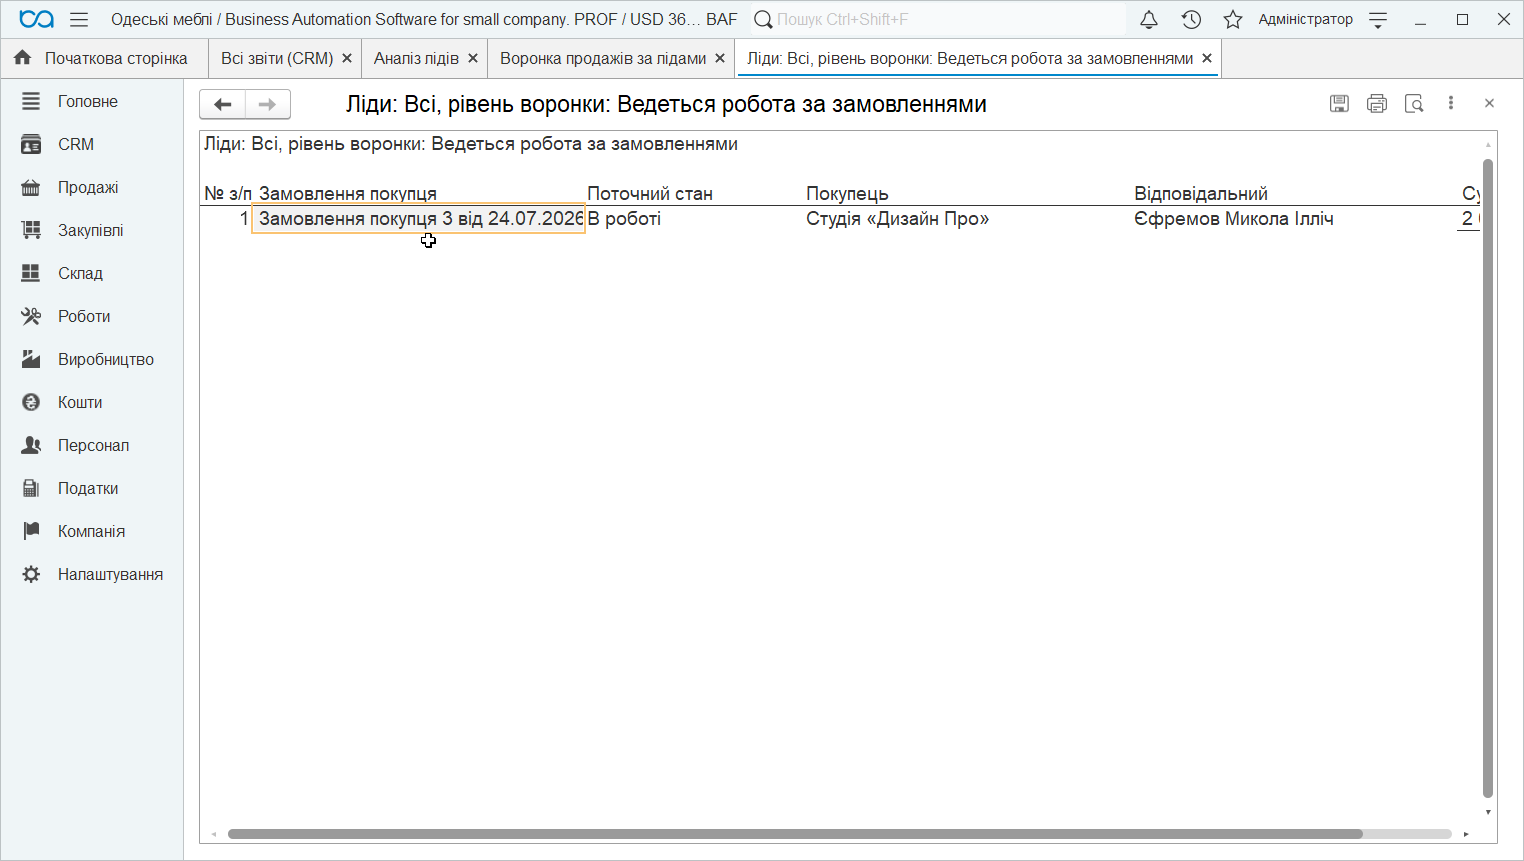Open Персонал section in sidebar

tap(92, 445)
